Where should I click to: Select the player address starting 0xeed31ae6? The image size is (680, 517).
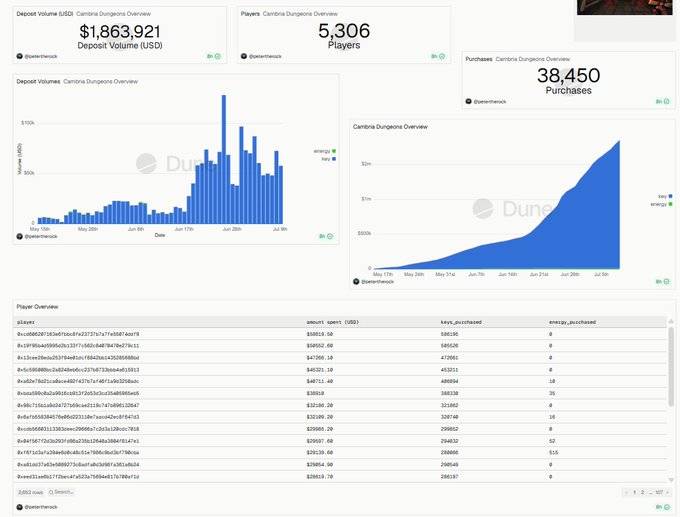click(78, 477)
